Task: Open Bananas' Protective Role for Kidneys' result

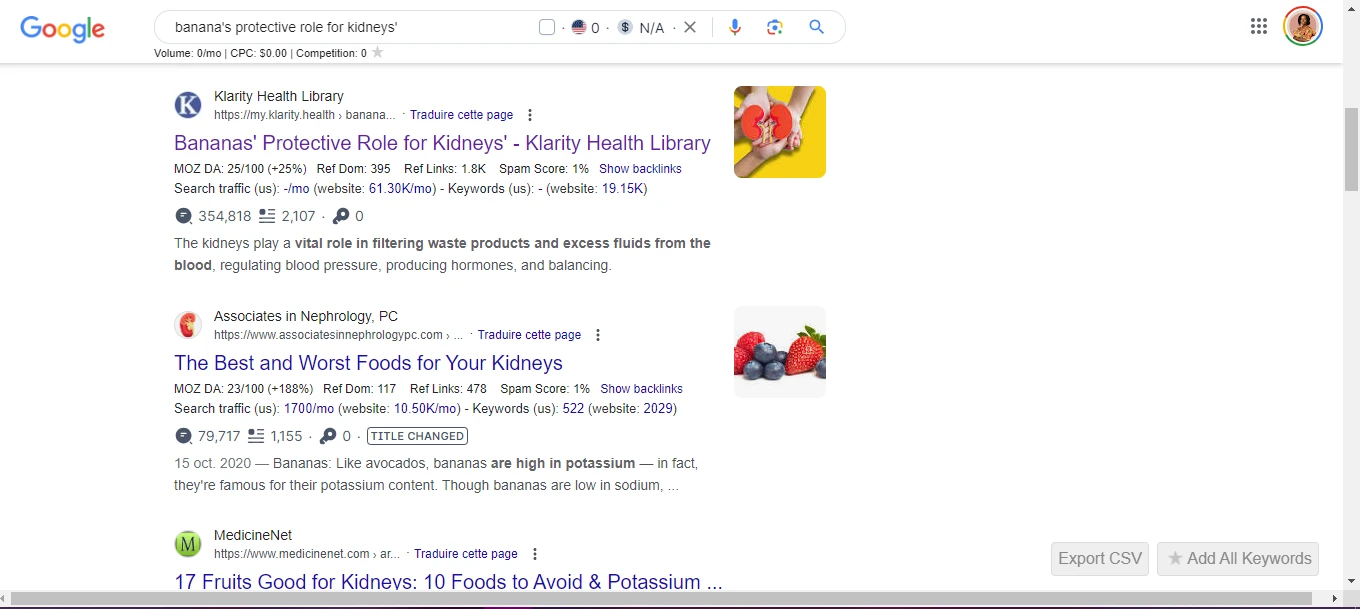Action: click(x=442, y=143)
